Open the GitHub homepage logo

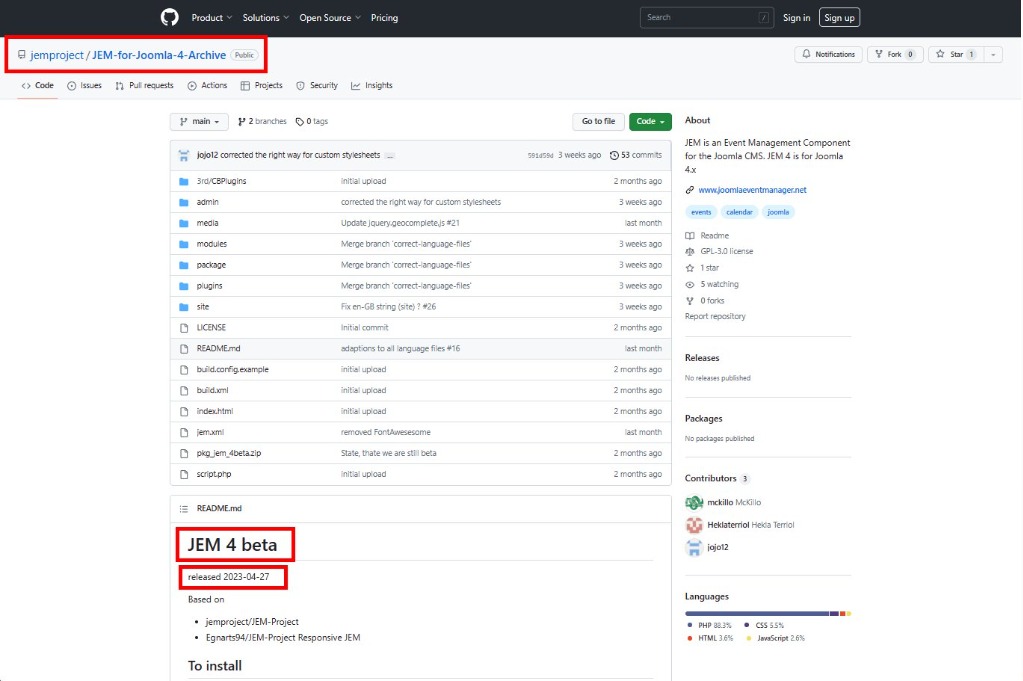[x=170, y=18]
